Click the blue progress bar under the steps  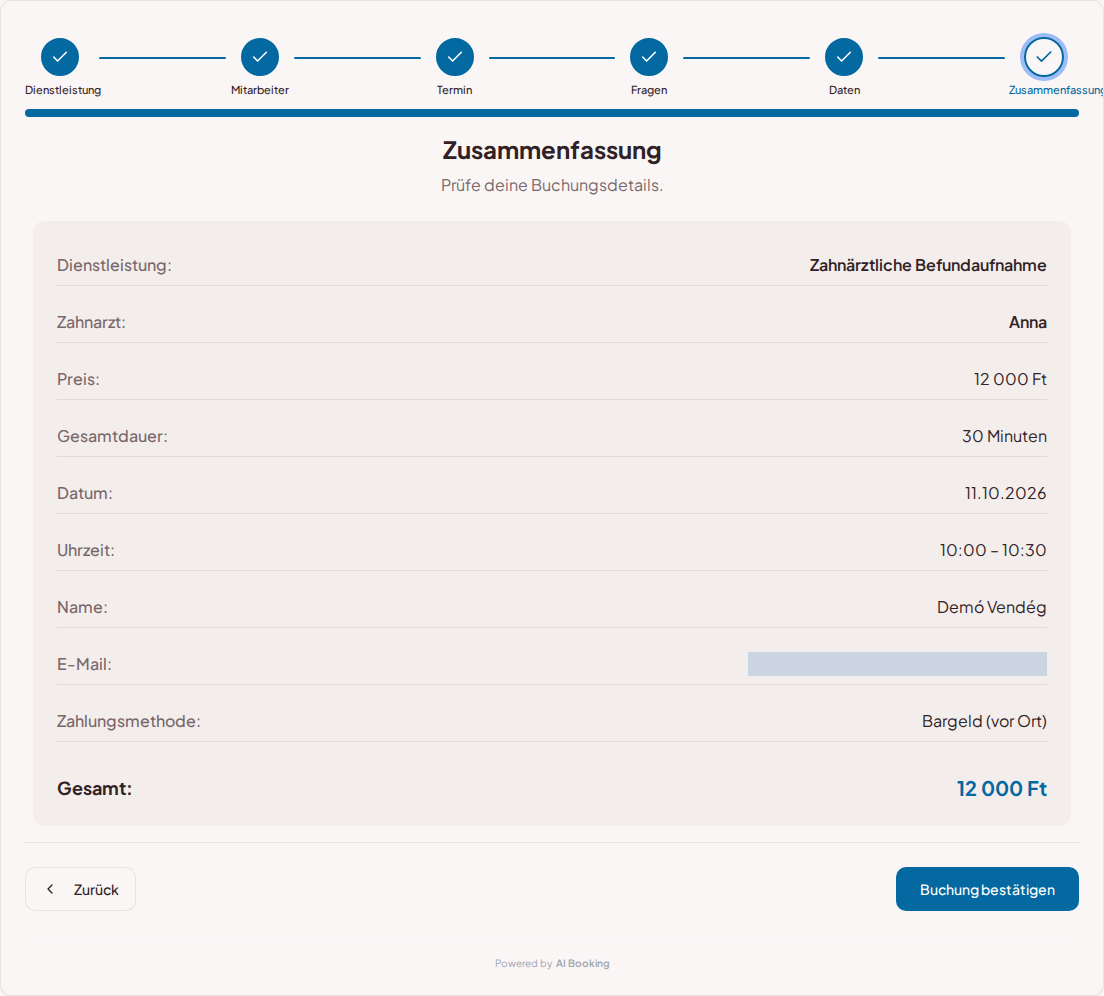click(552, 113)
